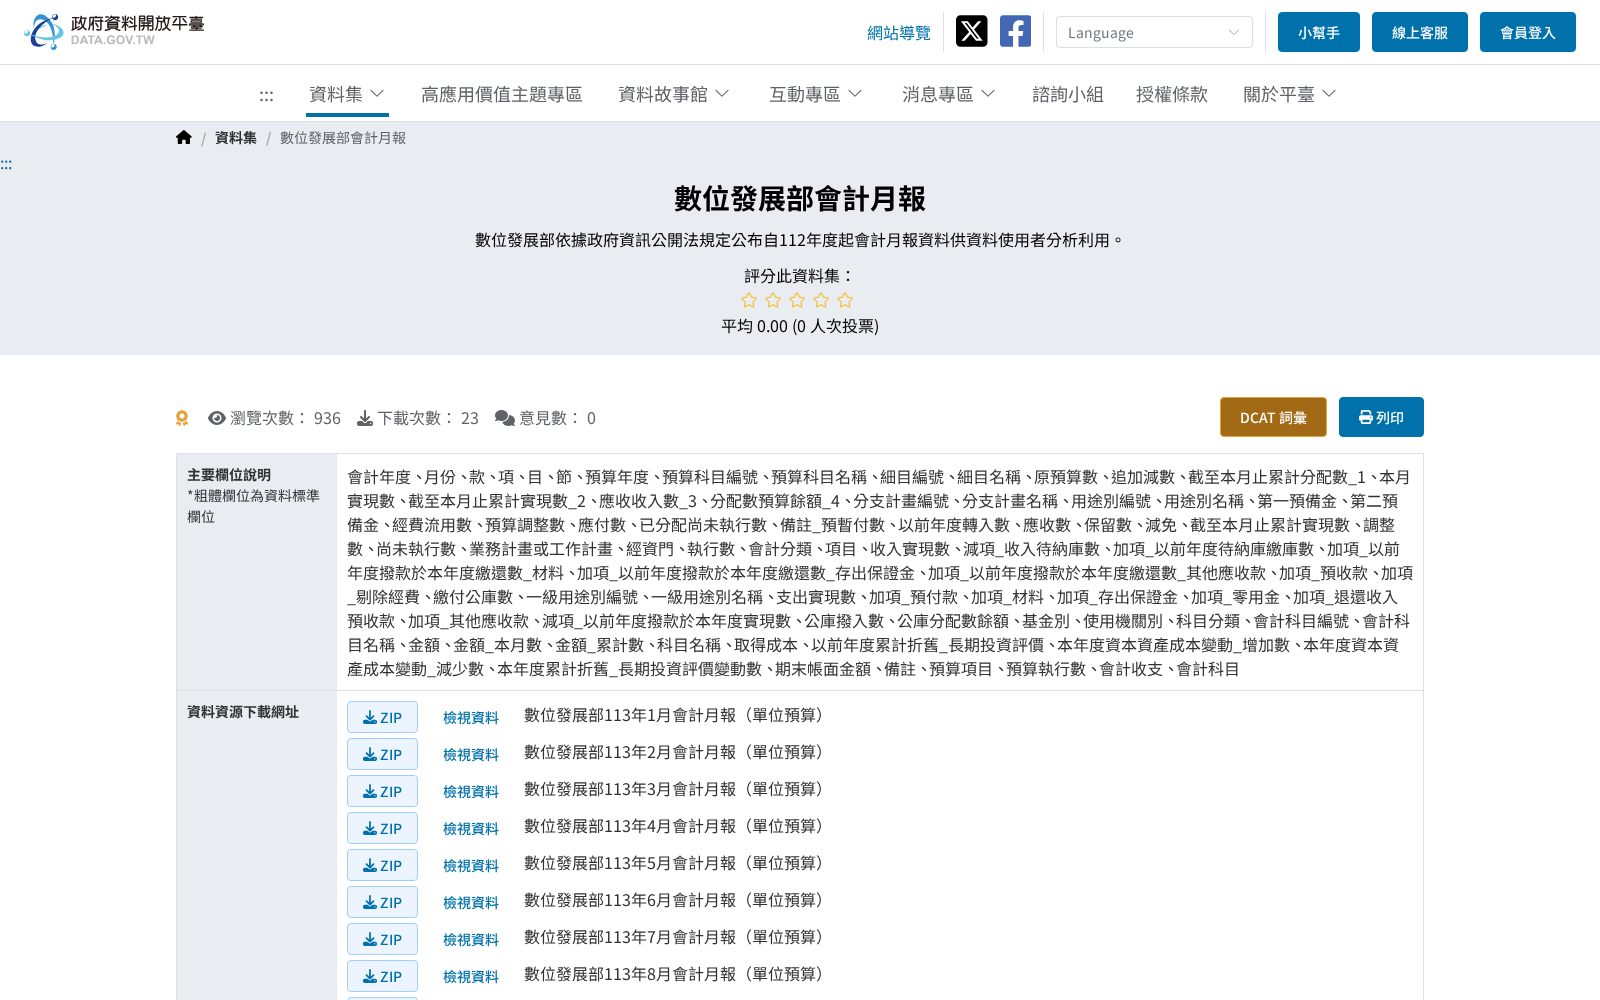View data for 113年1月會計月報

pyautogui.click(x=471, y=717)
